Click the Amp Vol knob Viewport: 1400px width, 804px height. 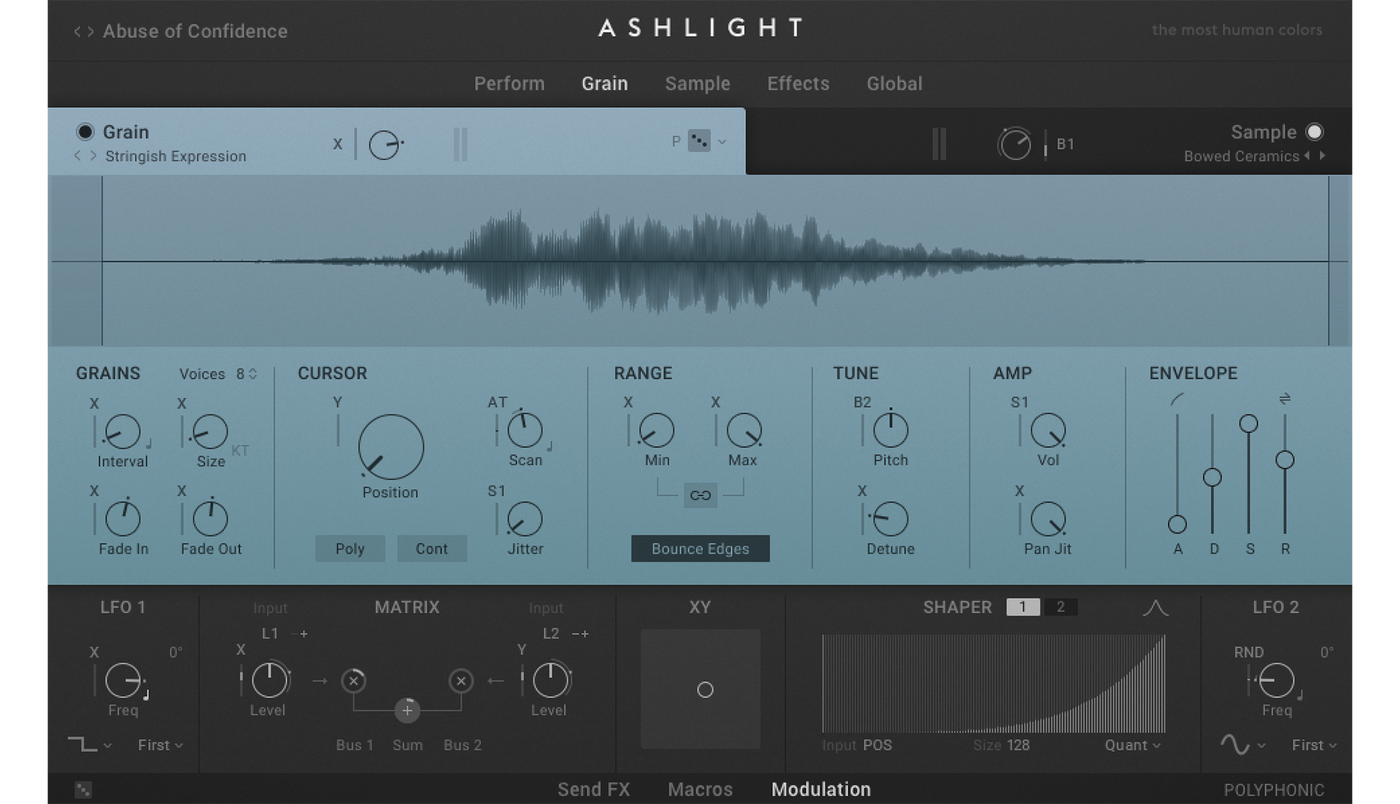point(1048,431)
